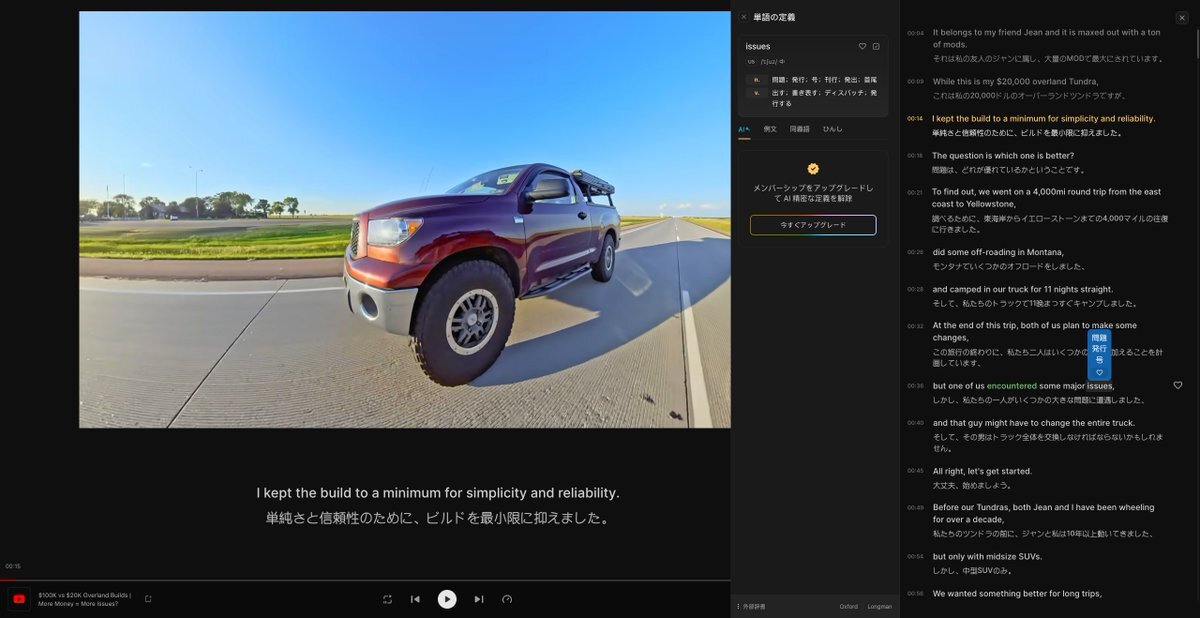
Task: Skip to the next subtitle line
Action: [x=479, y=599]
